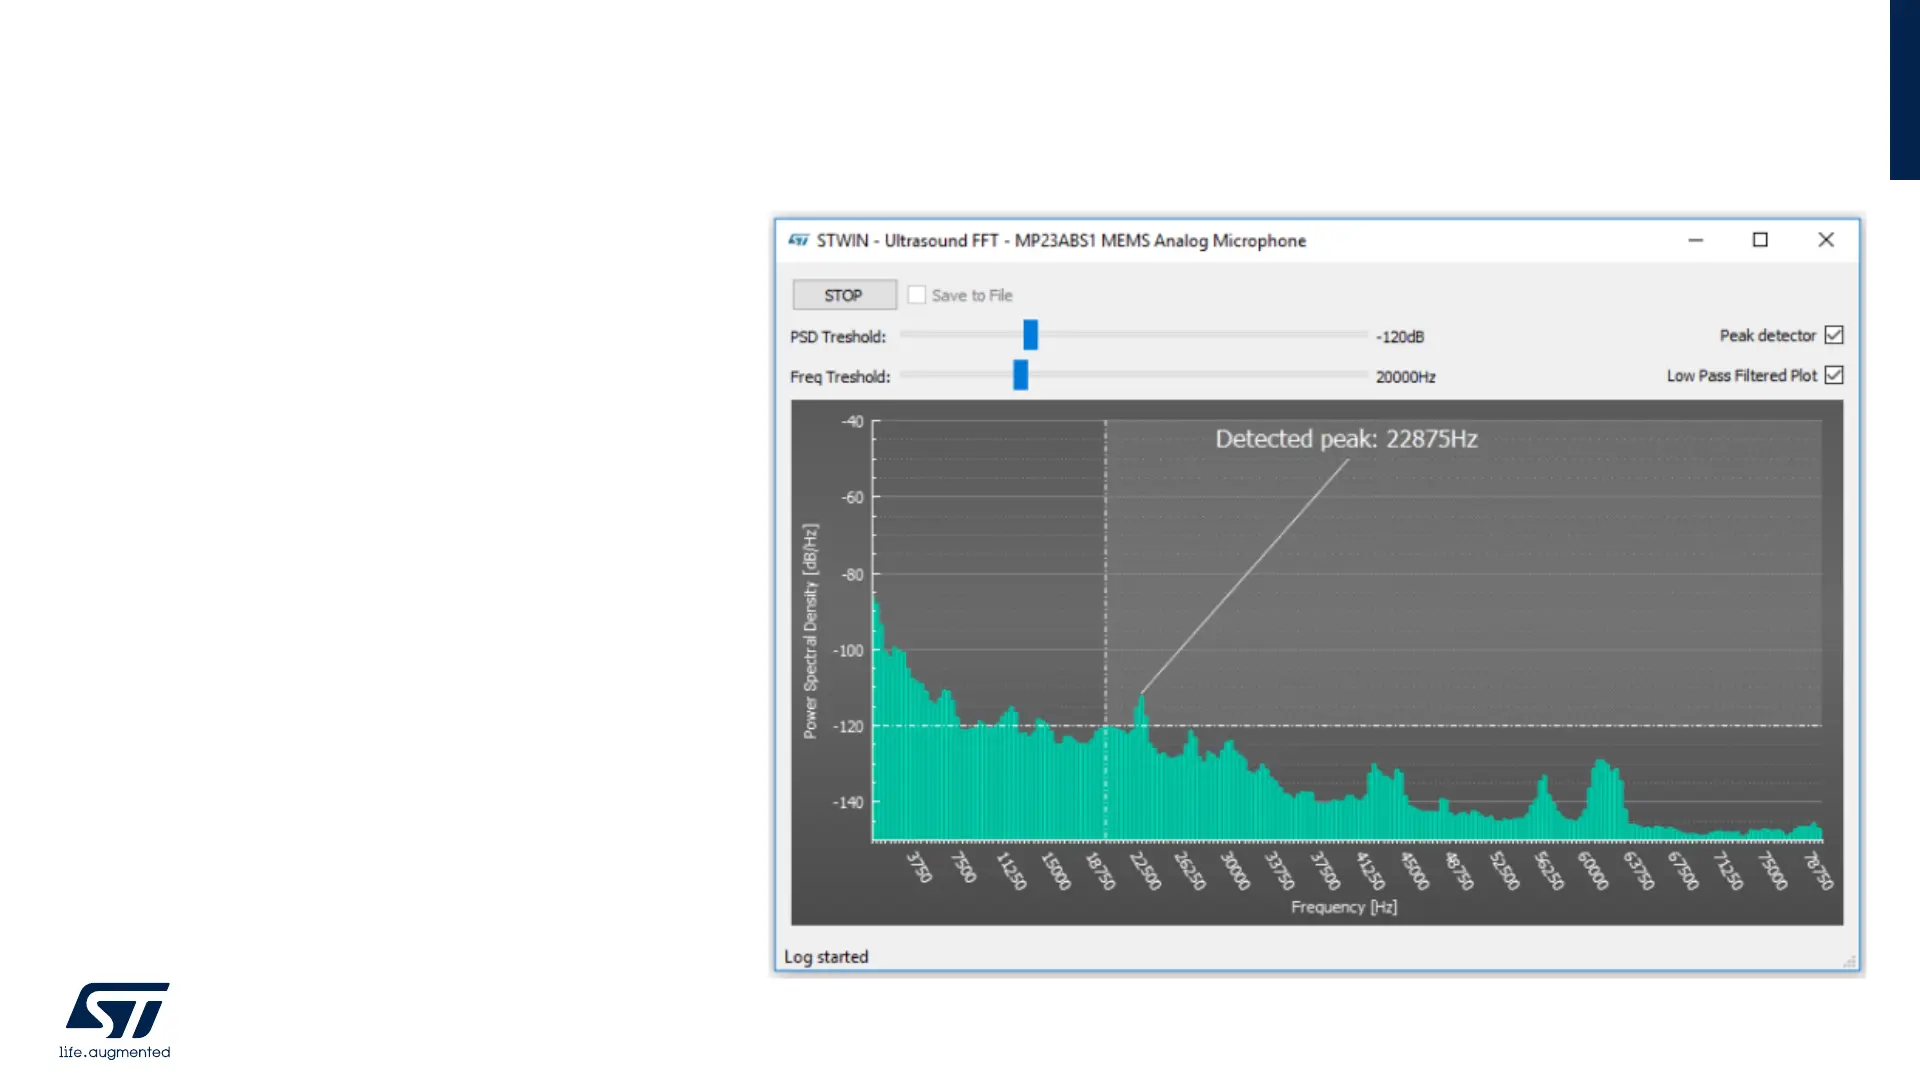Click the window resize grip at bottom corner
Screen dimensions: 1920x1080
[1850, 961]
